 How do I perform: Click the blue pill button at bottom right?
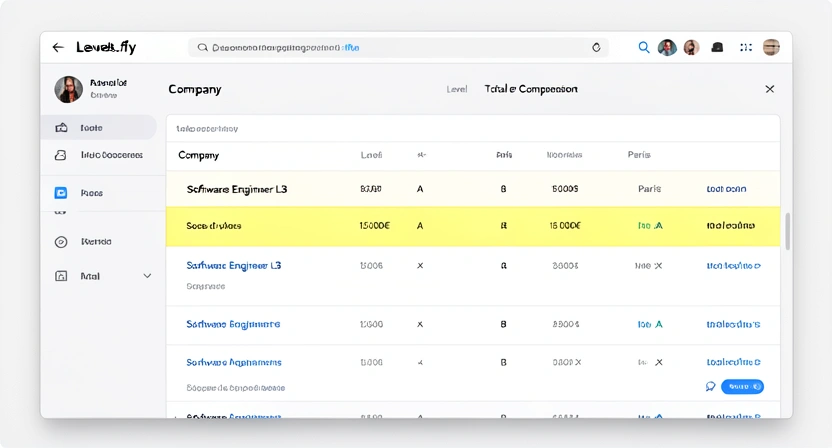click(x=742, y=386)
